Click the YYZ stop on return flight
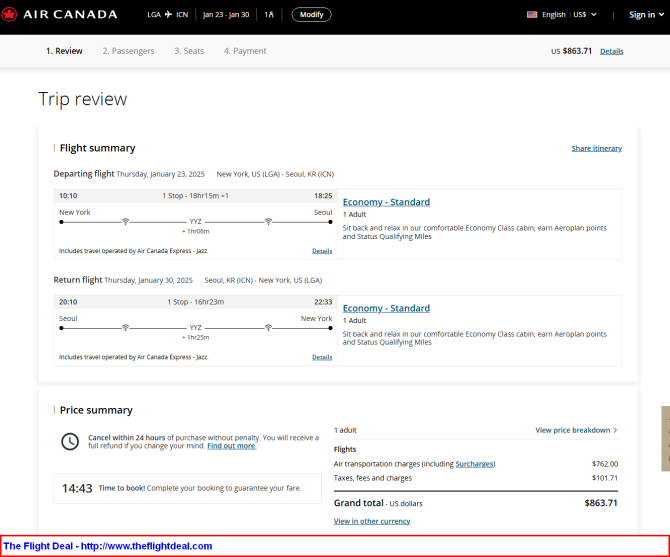The width and height of the screenshot is (670, 557). pos(196,328)
